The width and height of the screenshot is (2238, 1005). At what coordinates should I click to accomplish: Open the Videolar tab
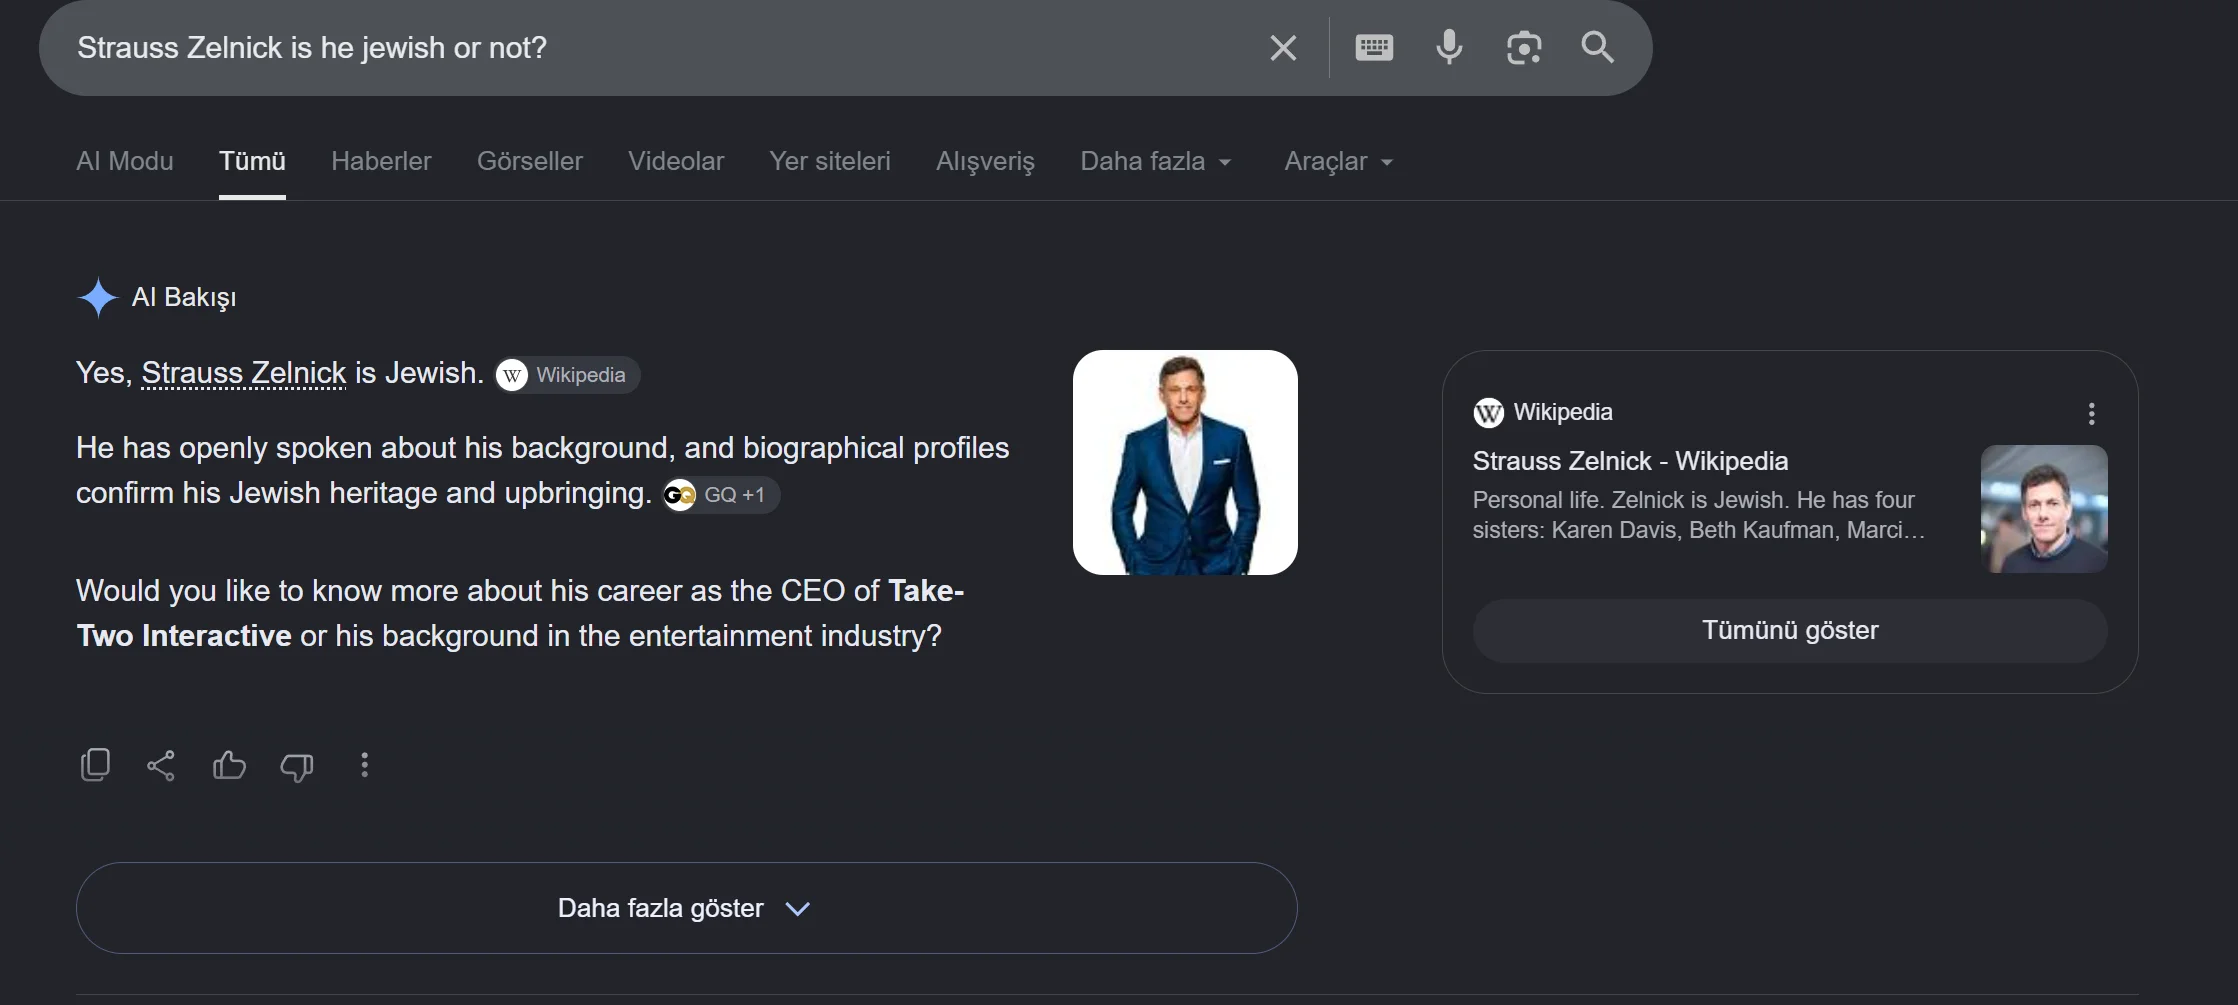click(676, 161)
